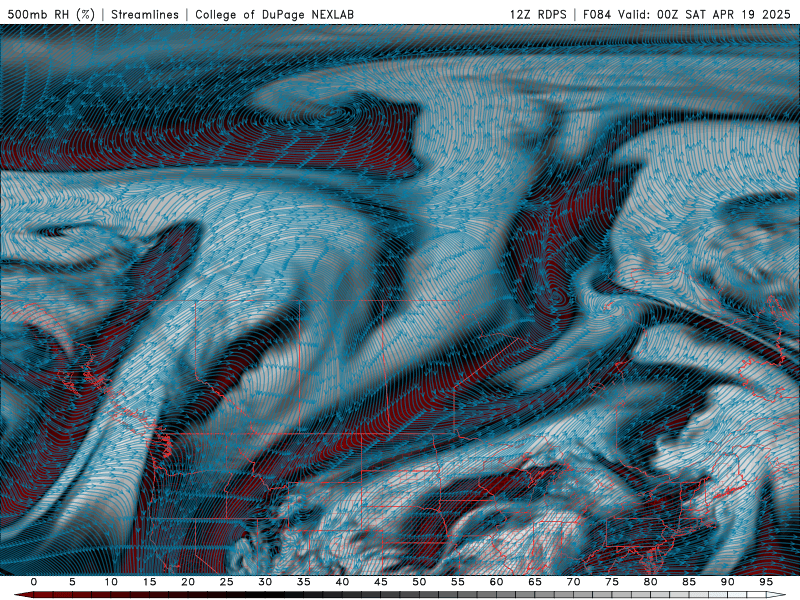Click the 35 label on RH scale

[304, 582]
